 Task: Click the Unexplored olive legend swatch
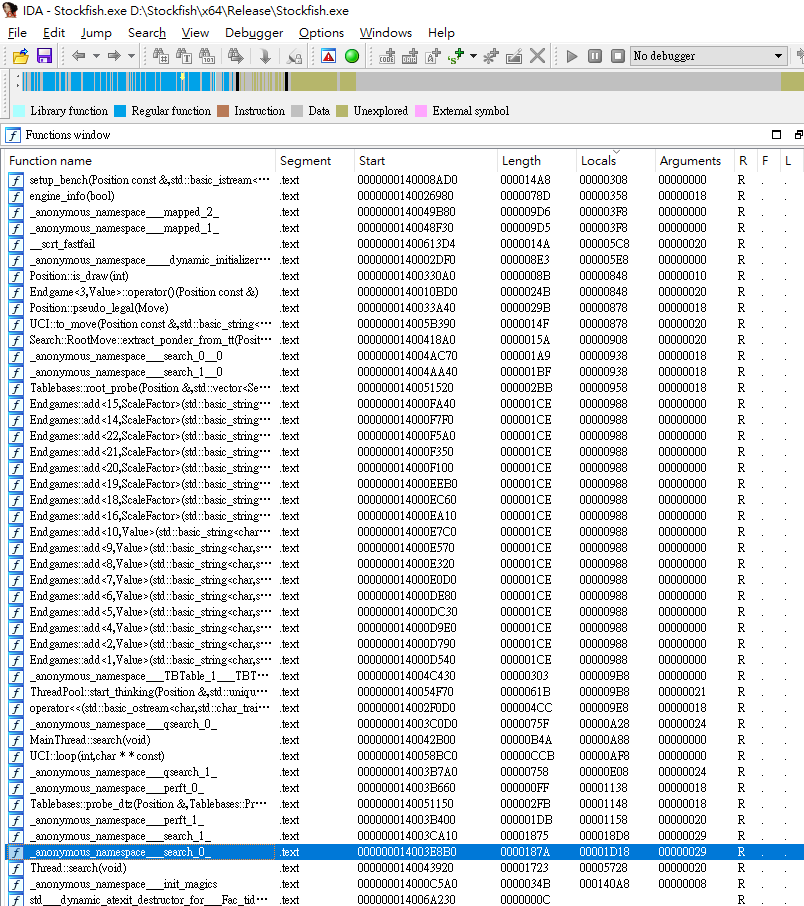[342, 112]
